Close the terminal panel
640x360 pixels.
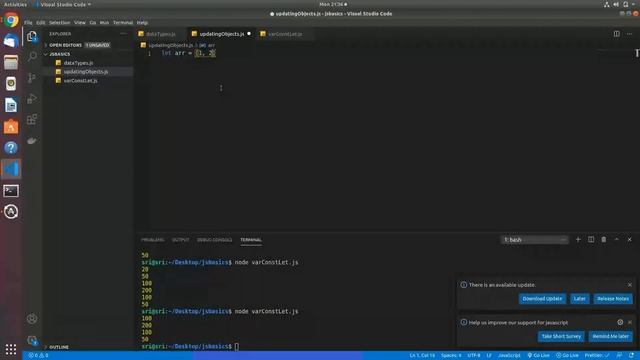[x=629, y=240]
